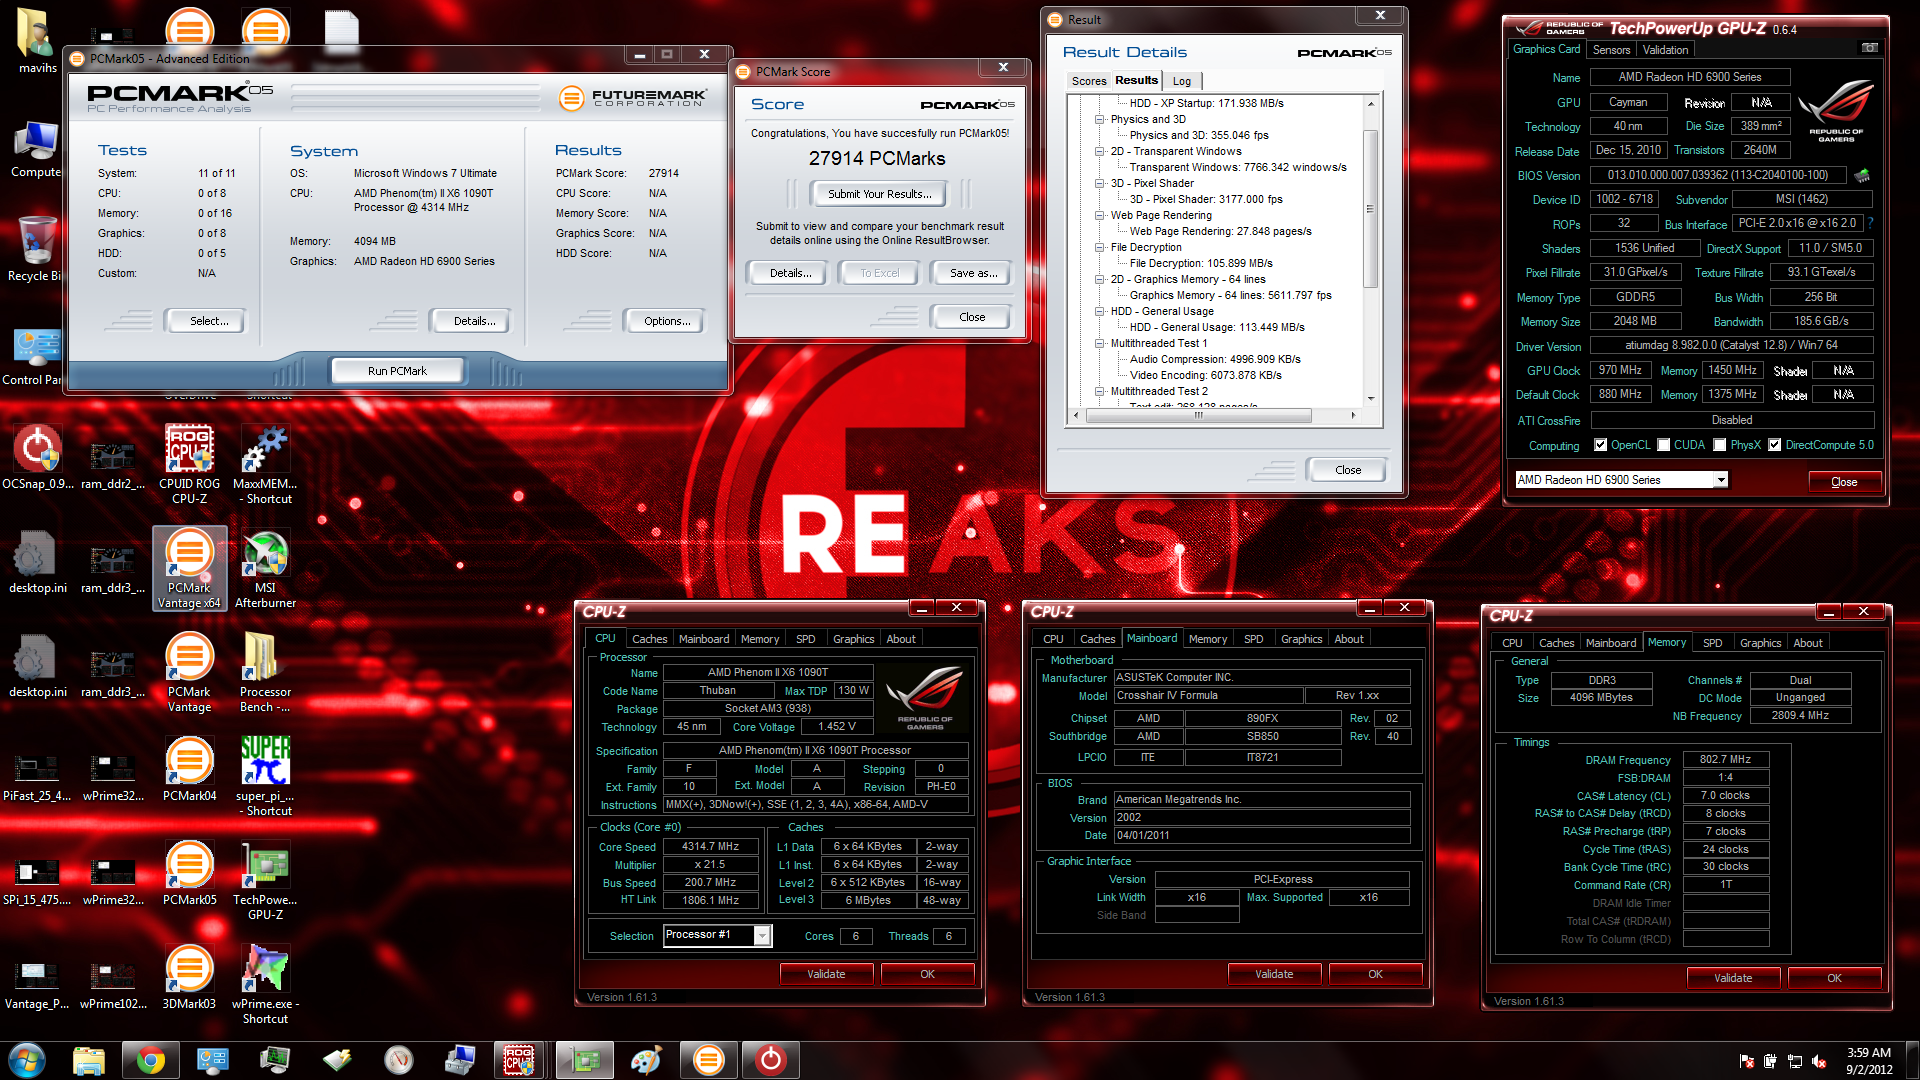The height and width of the screenshot is (1080, 1920).
Task: Open Google Chrome from the taskbar
Action: (150, 1059)
